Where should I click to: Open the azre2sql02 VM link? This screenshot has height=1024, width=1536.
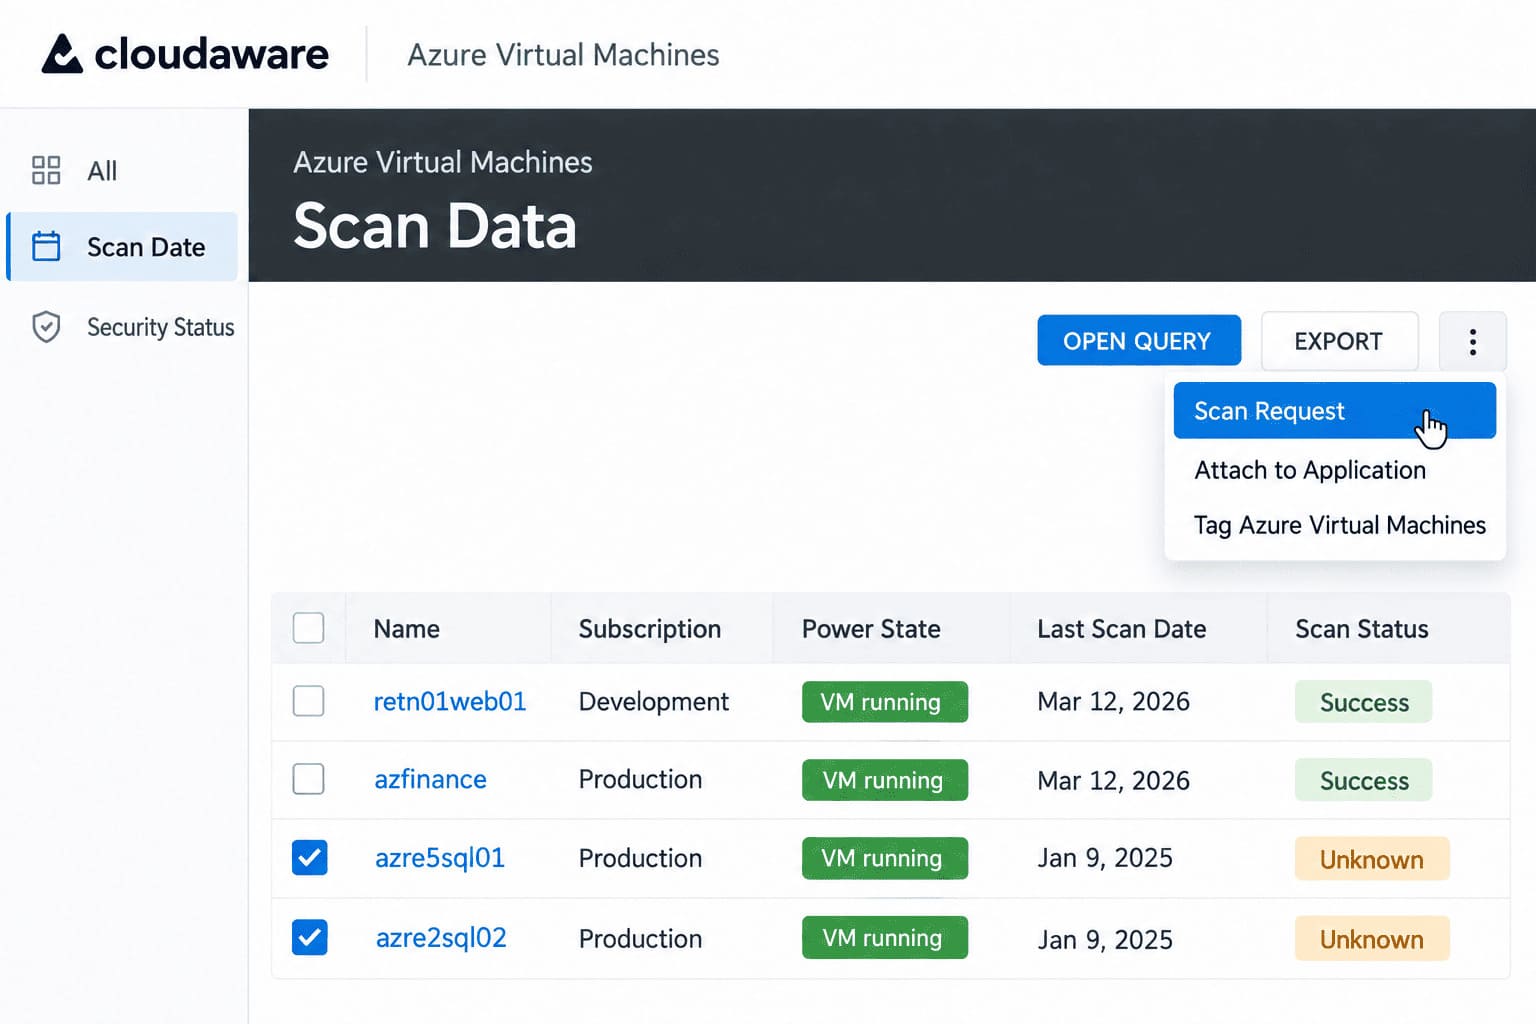point(441,938)
